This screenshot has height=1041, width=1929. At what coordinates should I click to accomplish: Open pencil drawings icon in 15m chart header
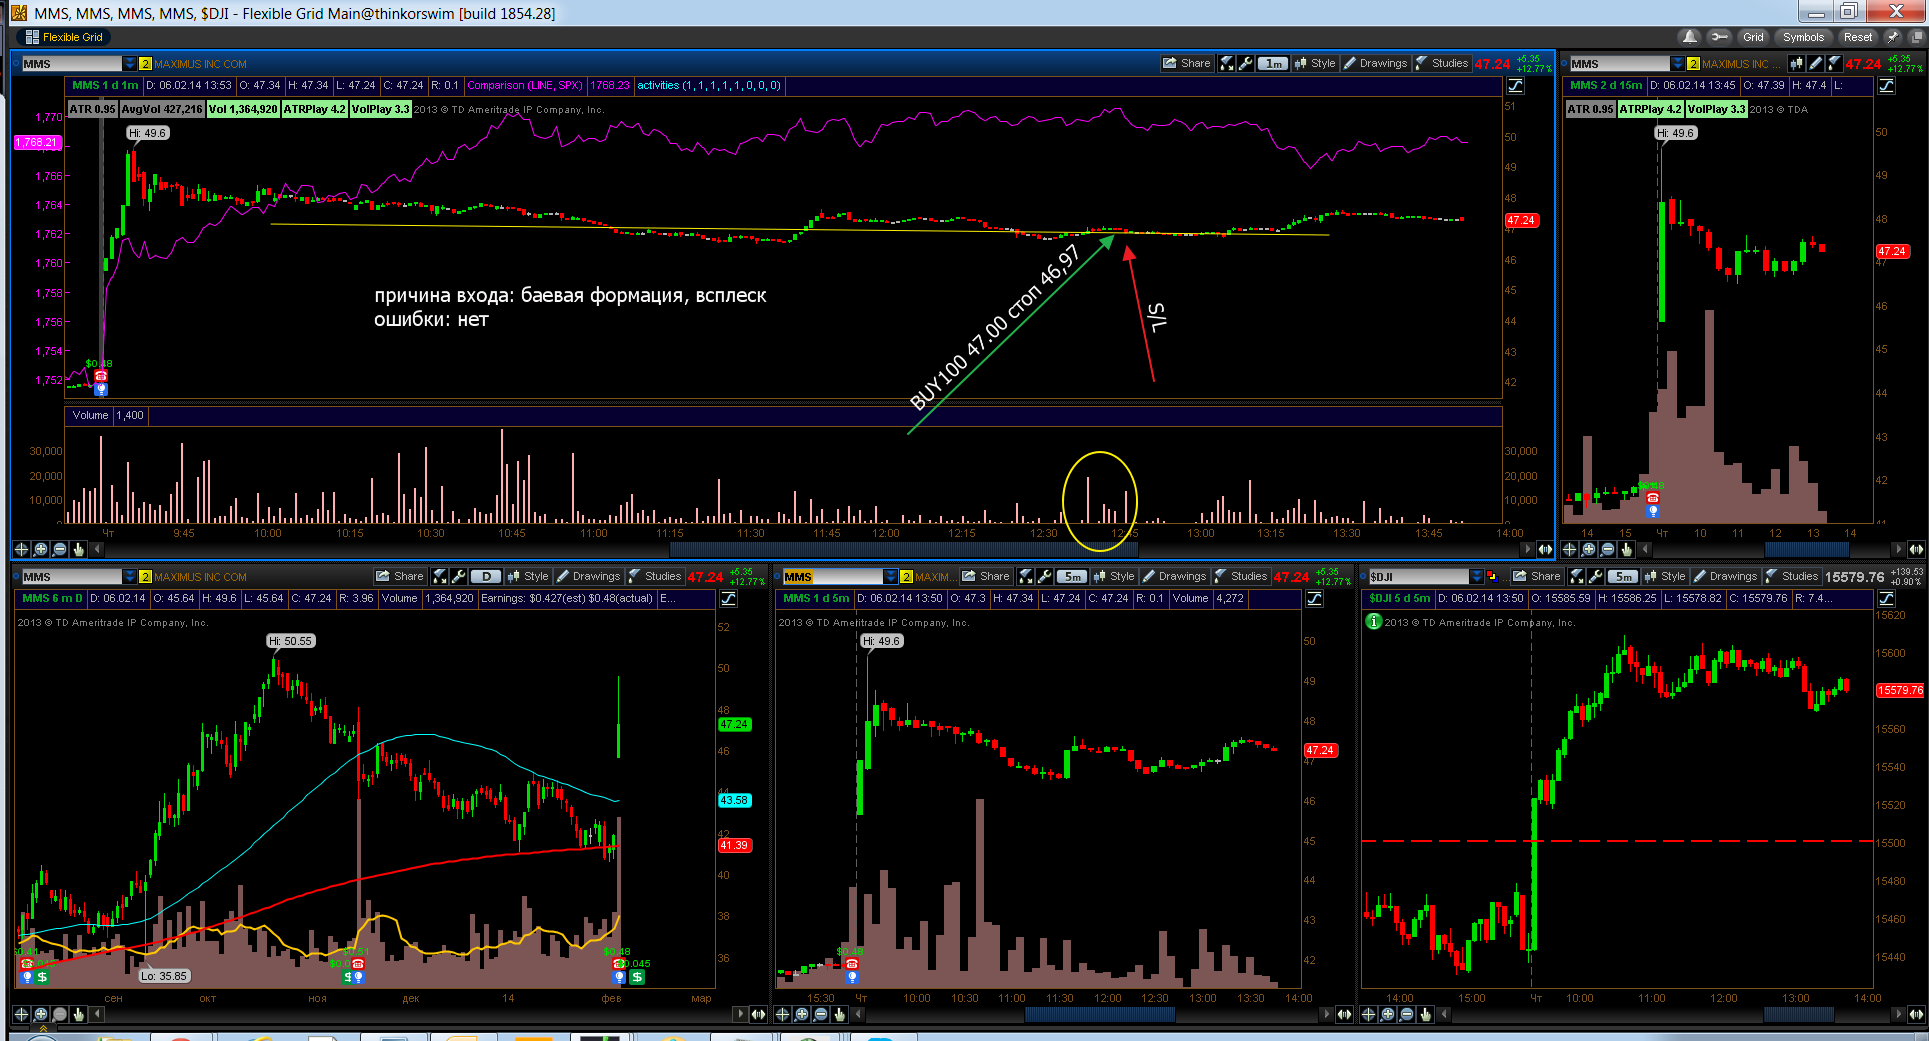coord(1815,63)
